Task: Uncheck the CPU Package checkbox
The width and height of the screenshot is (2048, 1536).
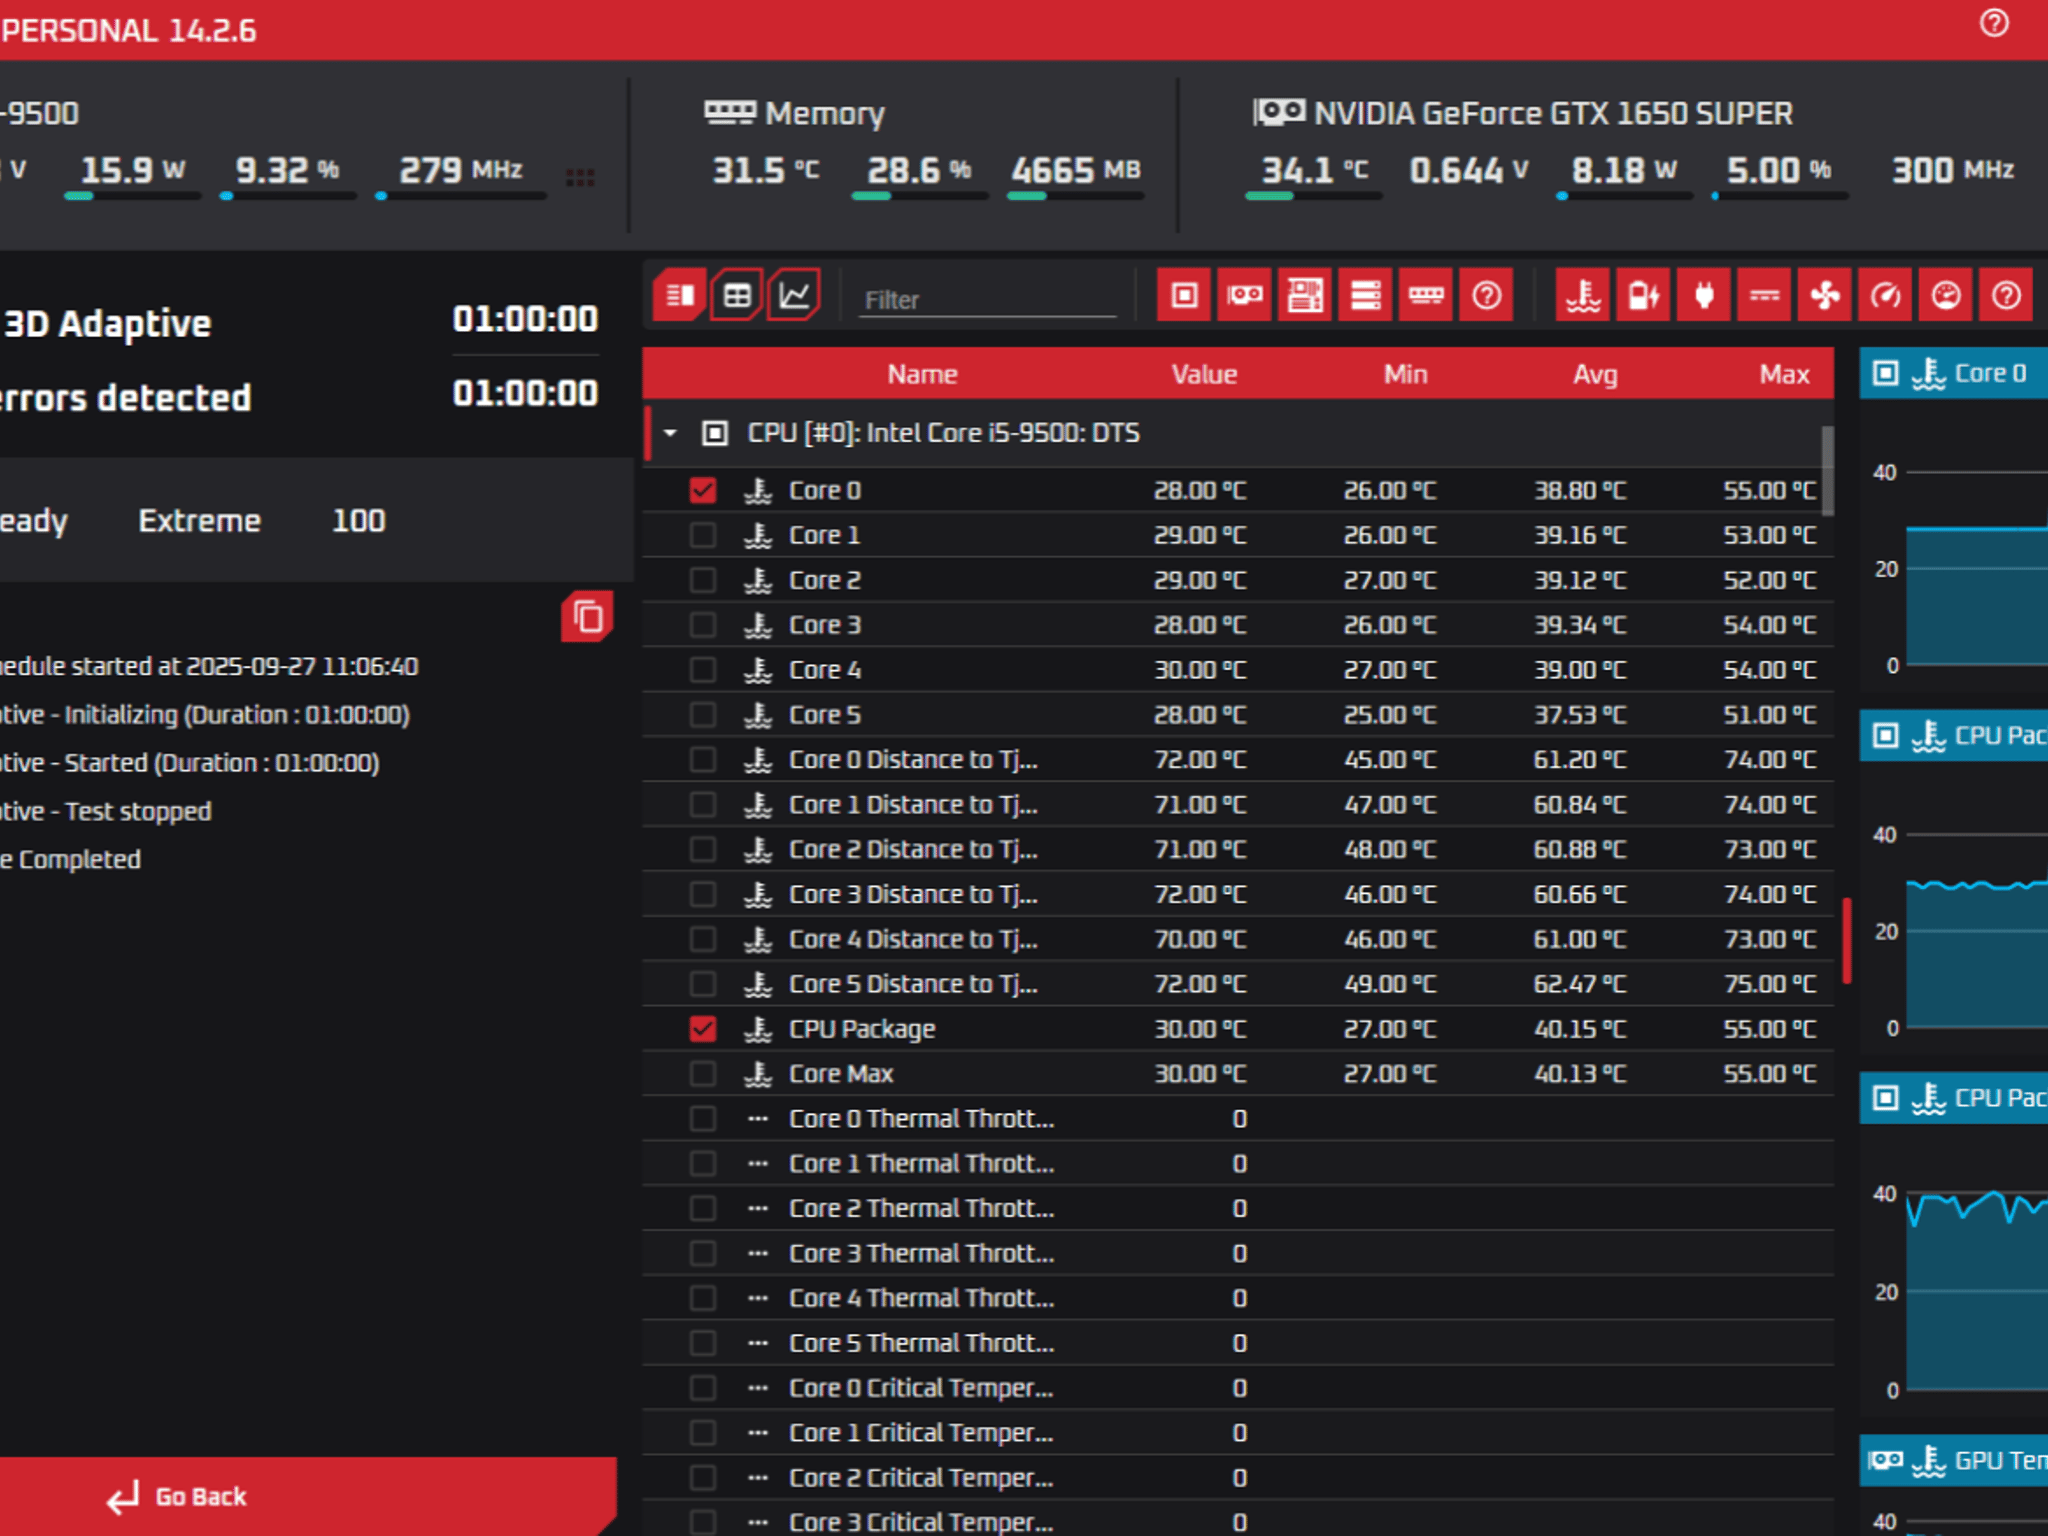Action: click(703, 1028)
